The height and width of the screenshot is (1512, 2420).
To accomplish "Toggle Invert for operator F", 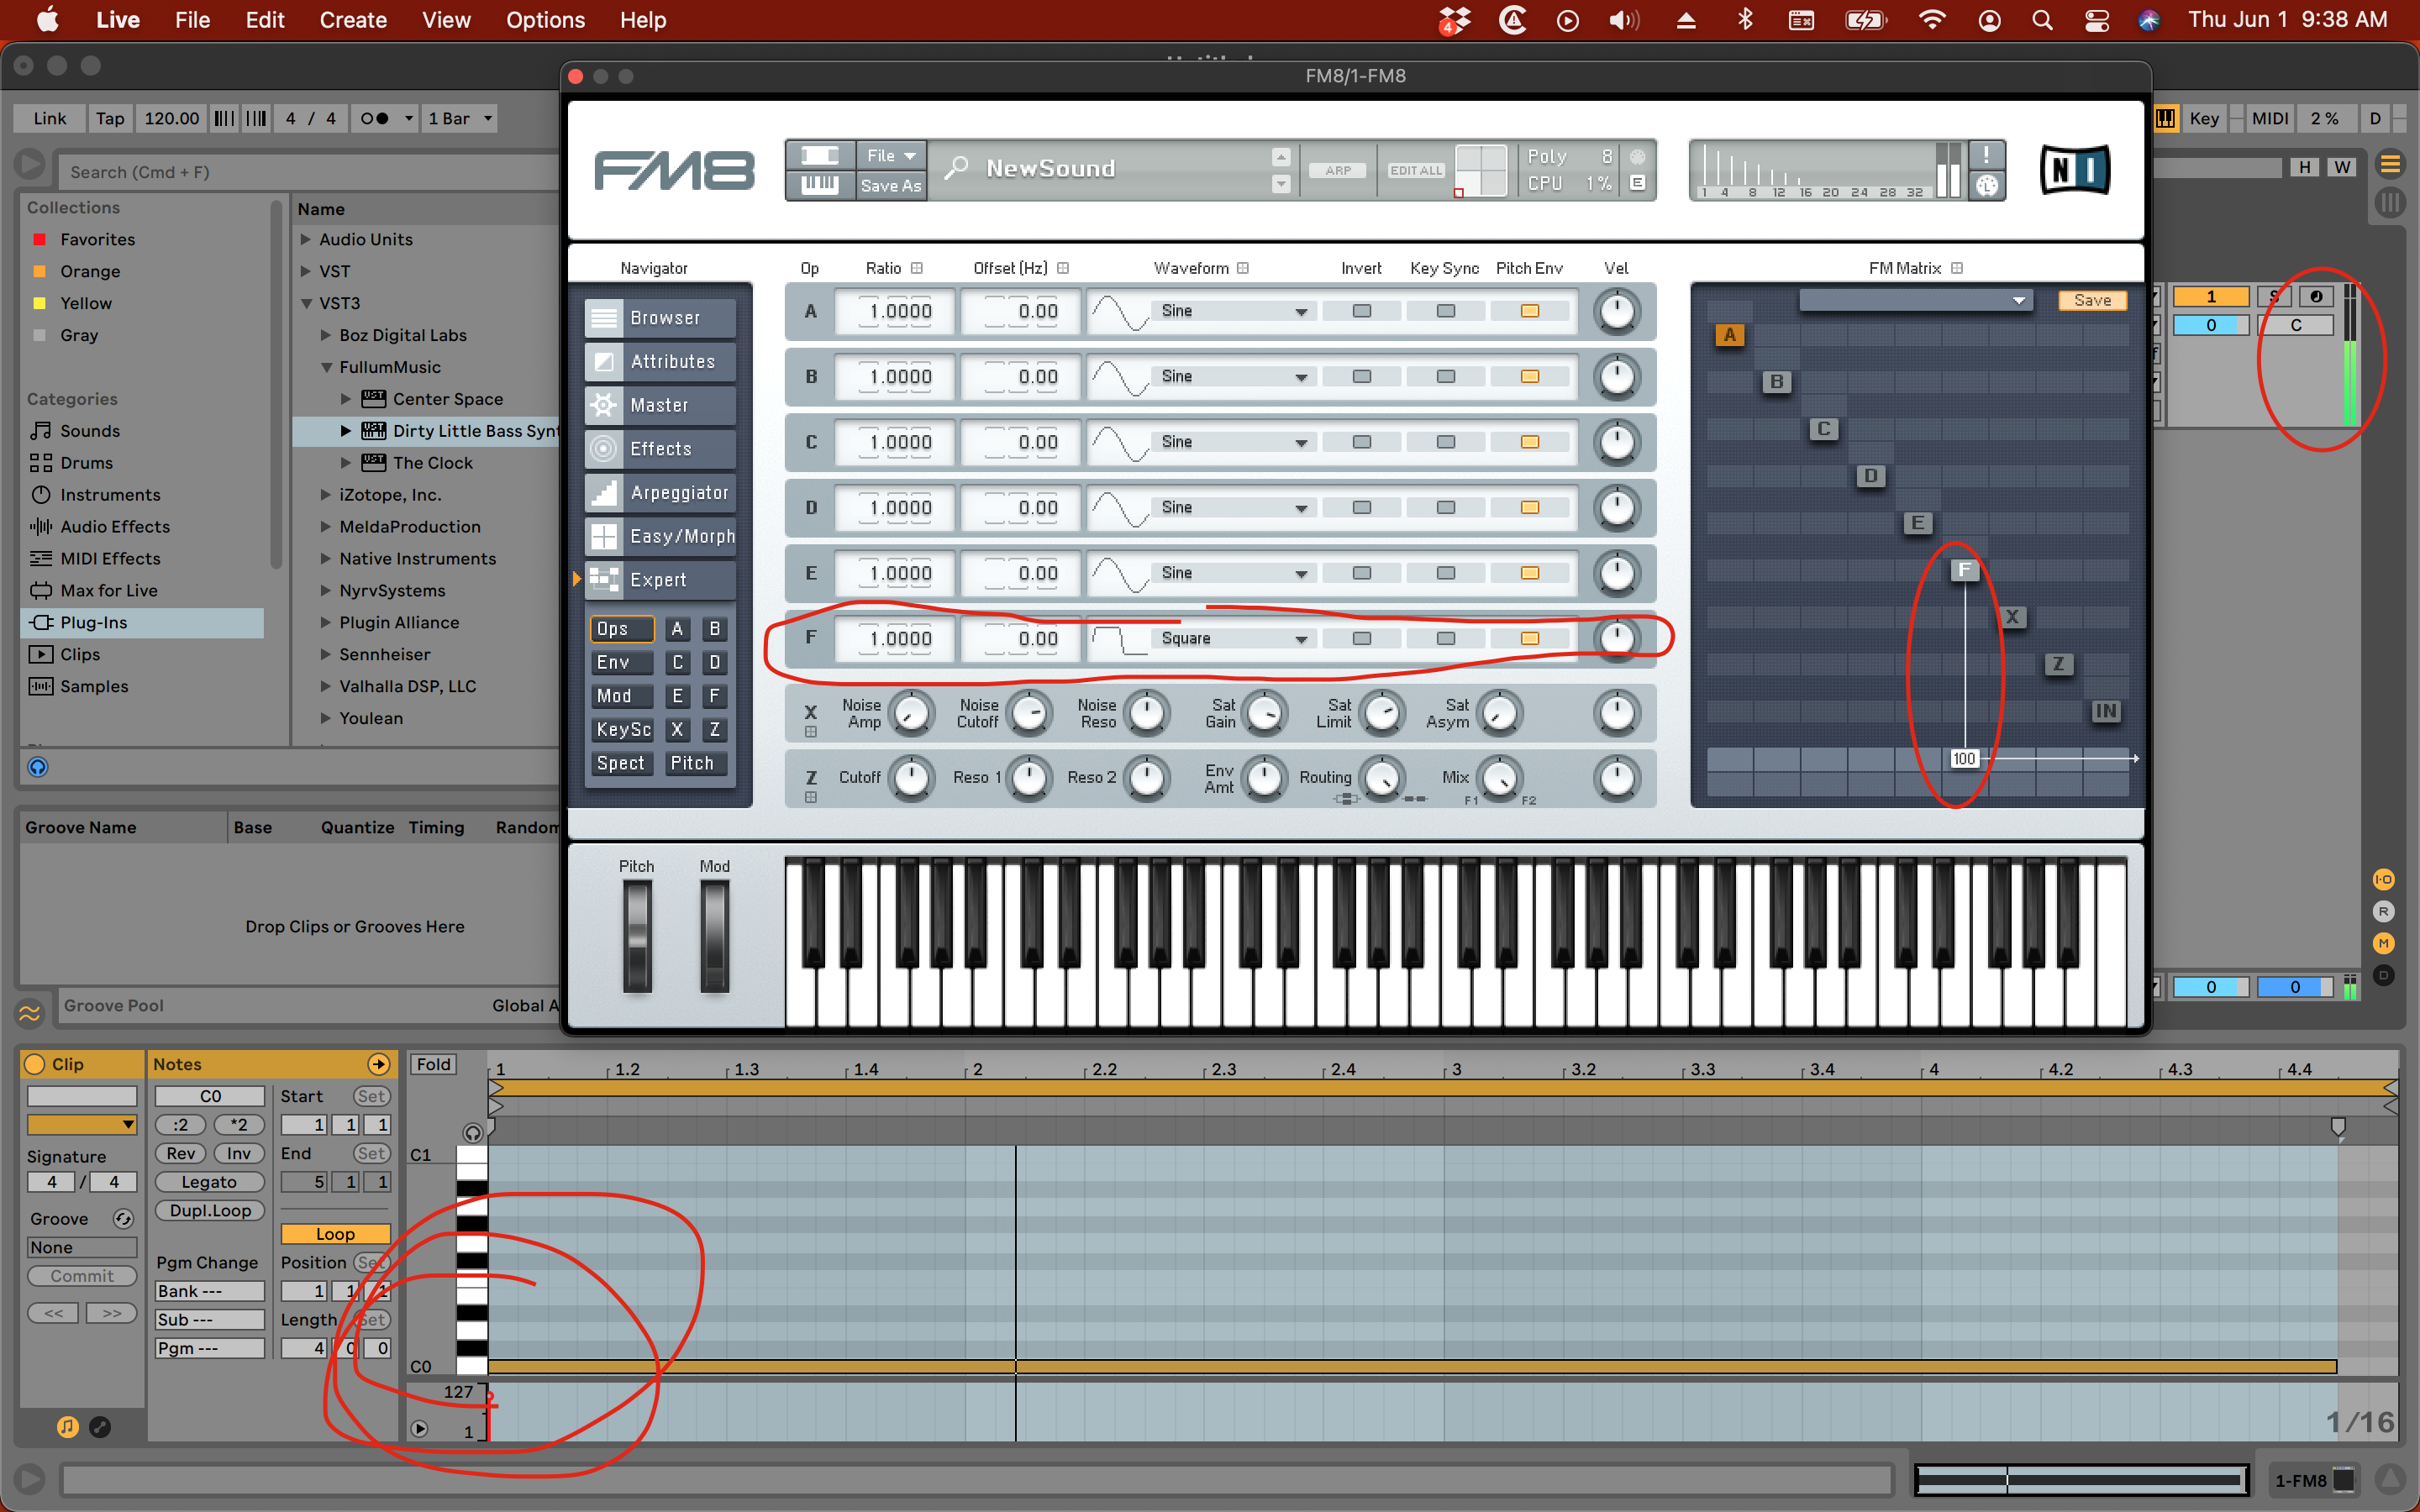I will (x=1361, y=638).
